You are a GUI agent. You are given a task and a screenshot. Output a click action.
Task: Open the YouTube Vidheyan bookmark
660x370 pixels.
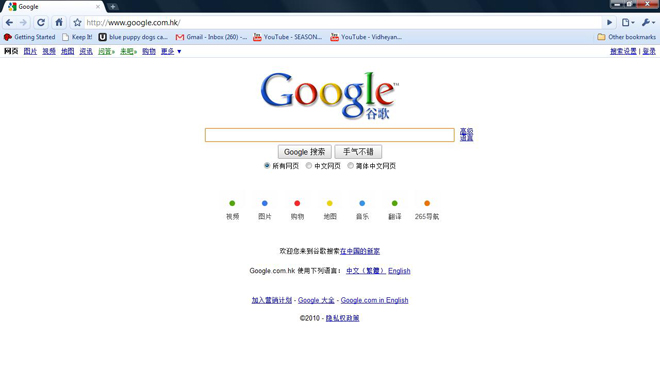click(366, 37)
